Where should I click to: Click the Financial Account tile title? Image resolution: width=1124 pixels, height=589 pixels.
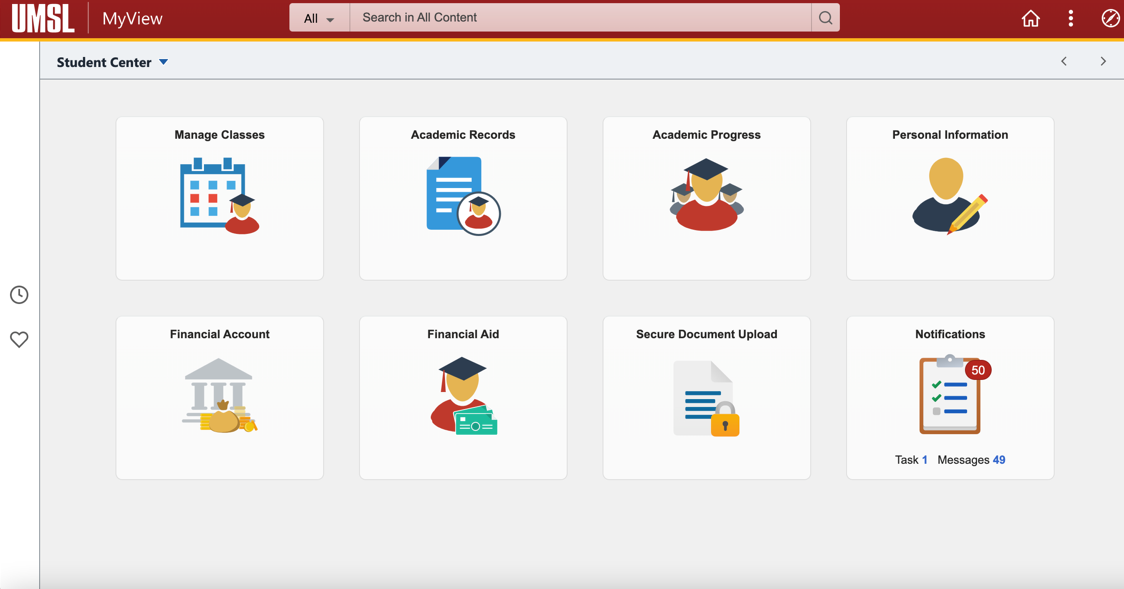click(219, 334)
